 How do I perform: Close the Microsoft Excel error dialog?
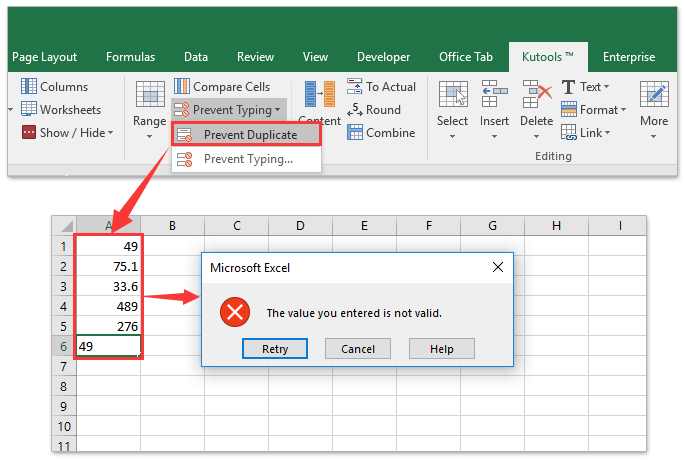click(x=498, y=267)
